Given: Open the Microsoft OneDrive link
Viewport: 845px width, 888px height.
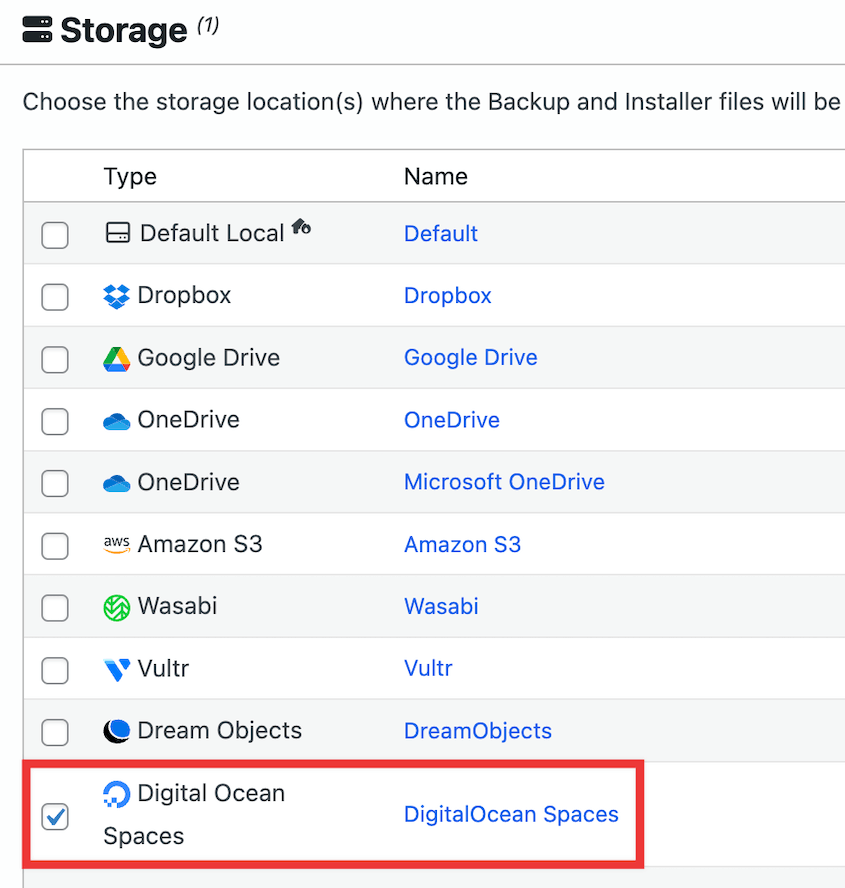Looking at the screenshot, I should click(x=504, y=482).
